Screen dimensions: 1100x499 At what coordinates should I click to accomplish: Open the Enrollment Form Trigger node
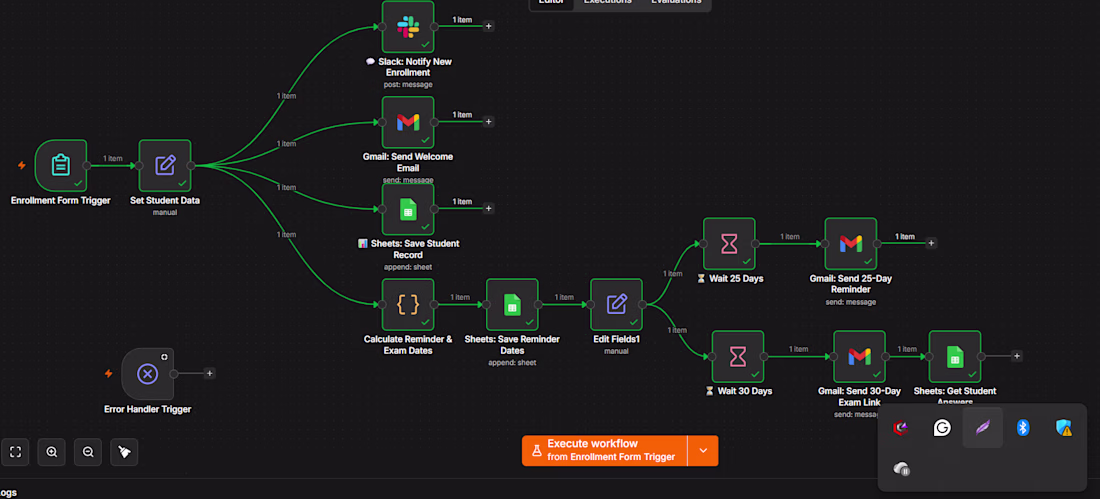tap(61, 166)
